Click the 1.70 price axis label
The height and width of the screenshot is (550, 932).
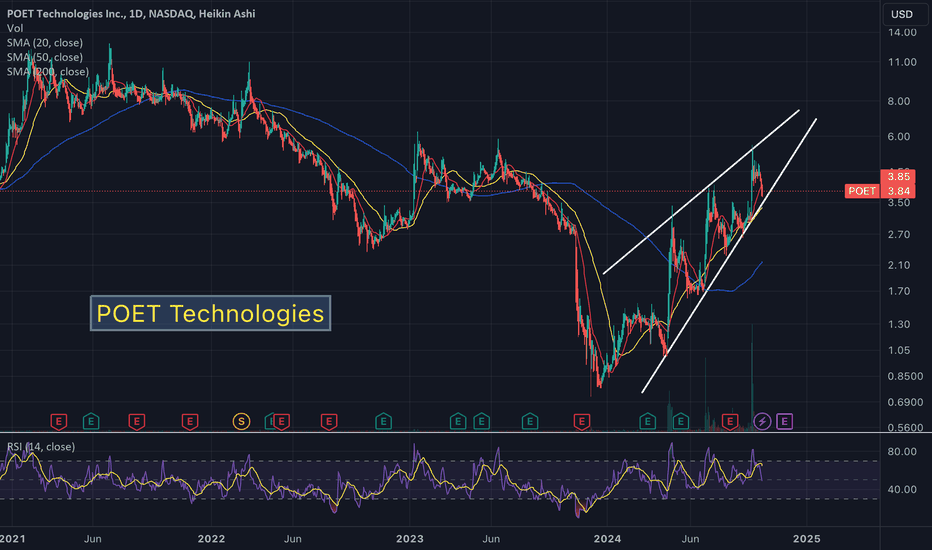click(899, 291)
